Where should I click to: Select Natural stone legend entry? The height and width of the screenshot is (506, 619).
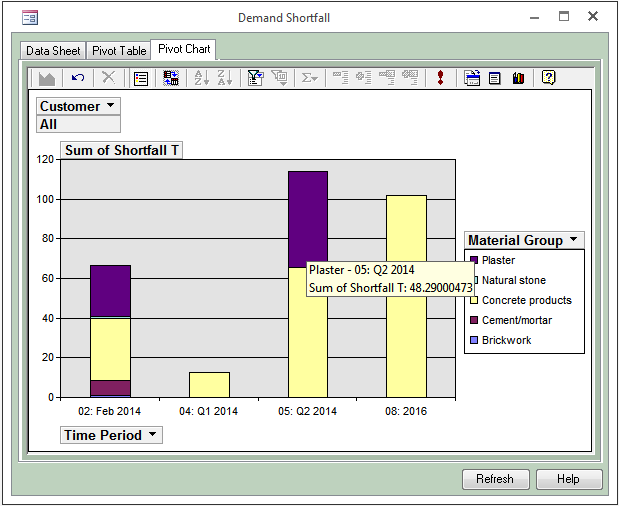pyautogui.click(x=514, y=280)
